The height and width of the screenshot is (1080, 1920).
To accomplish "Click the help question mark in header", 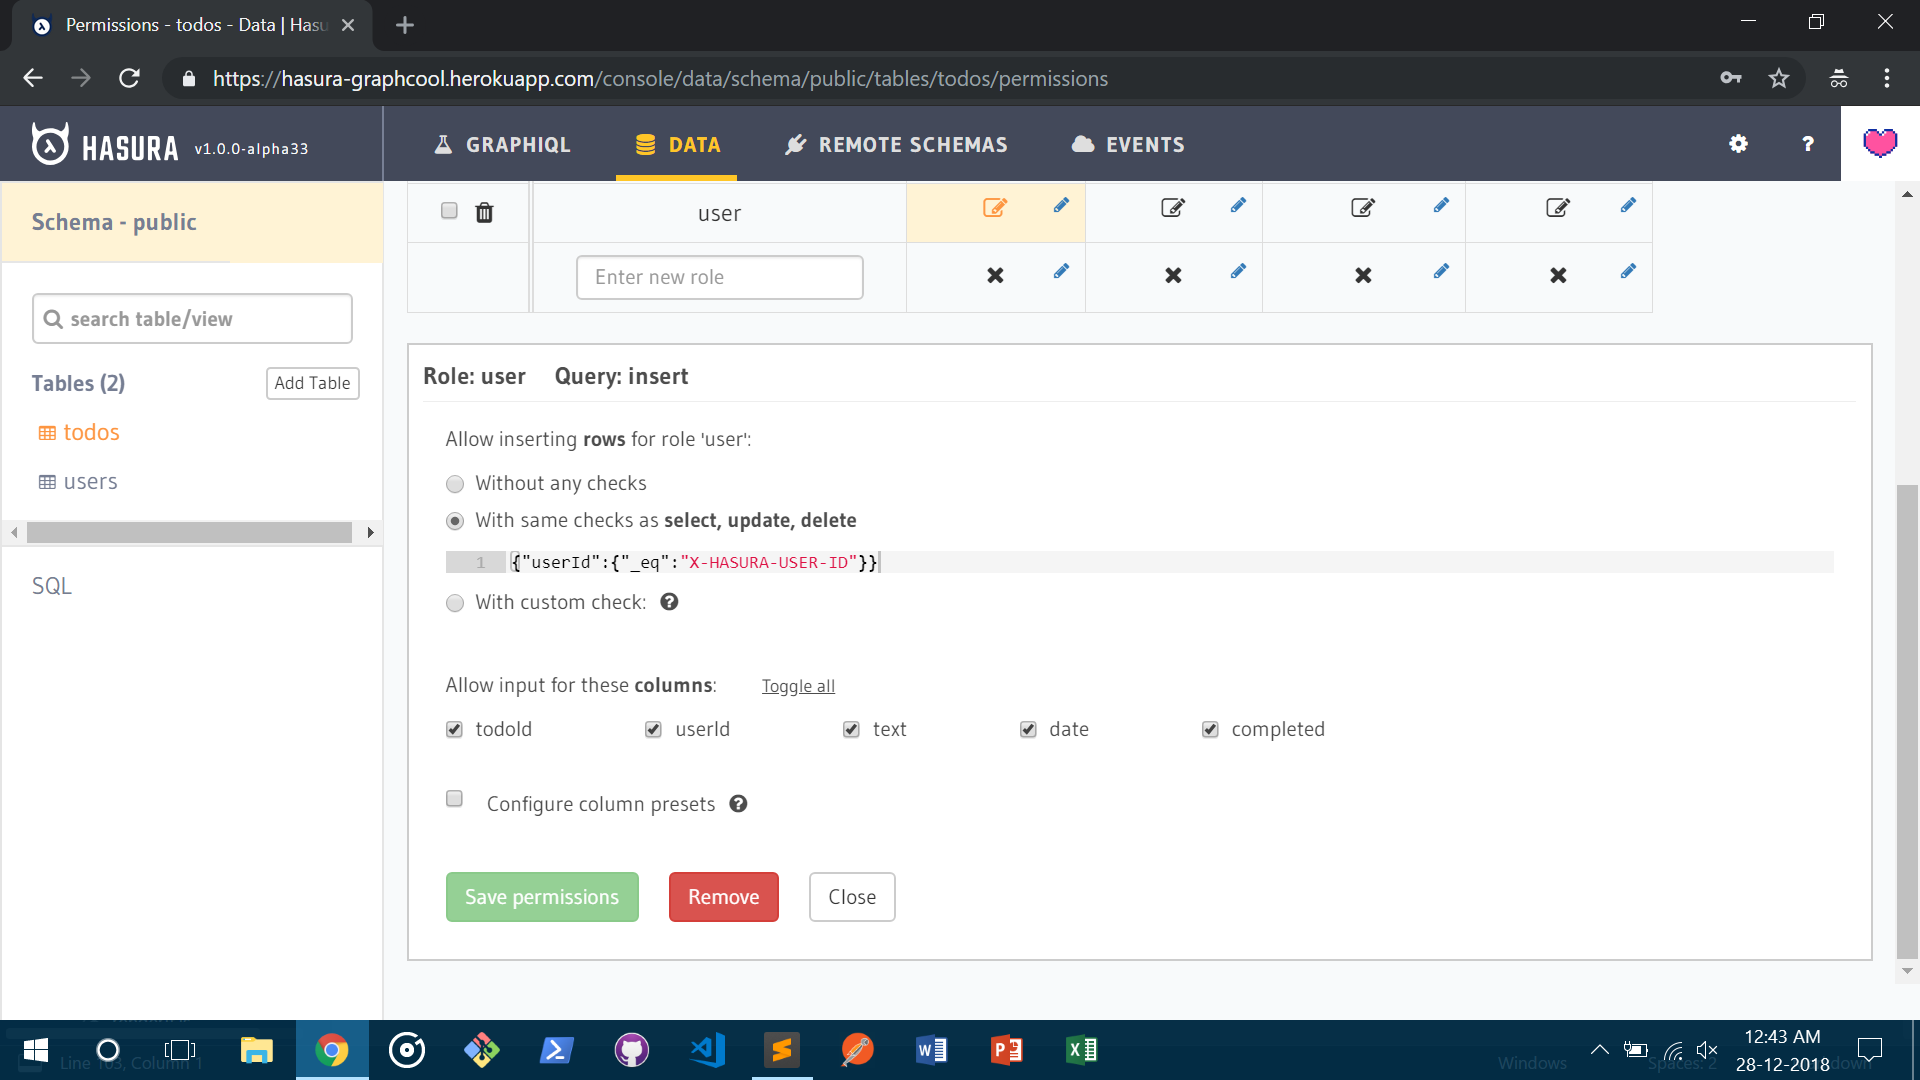I will (1807, 144).
